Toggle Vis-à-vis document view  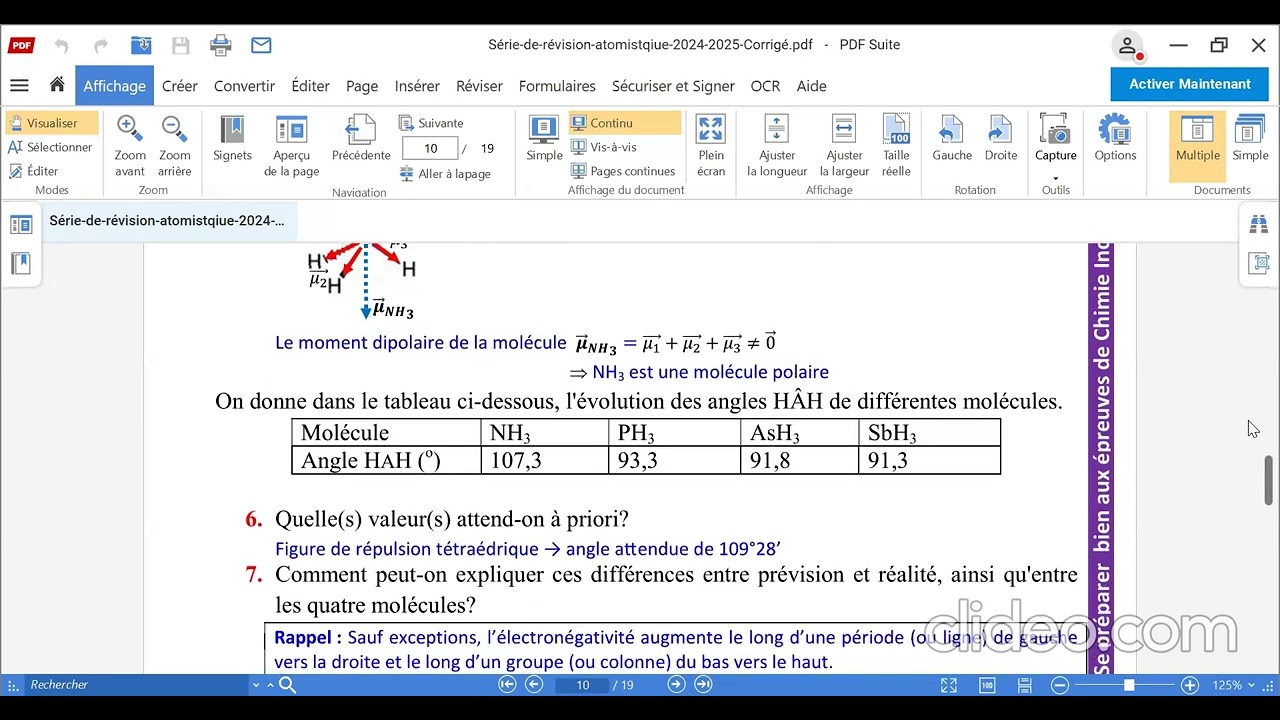click(x=603, y=147)
